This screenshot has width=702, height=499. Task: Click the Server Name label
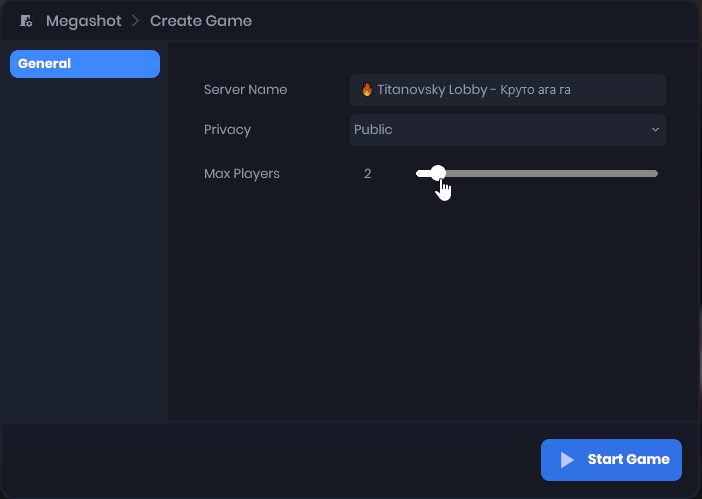tap(245, 90)
